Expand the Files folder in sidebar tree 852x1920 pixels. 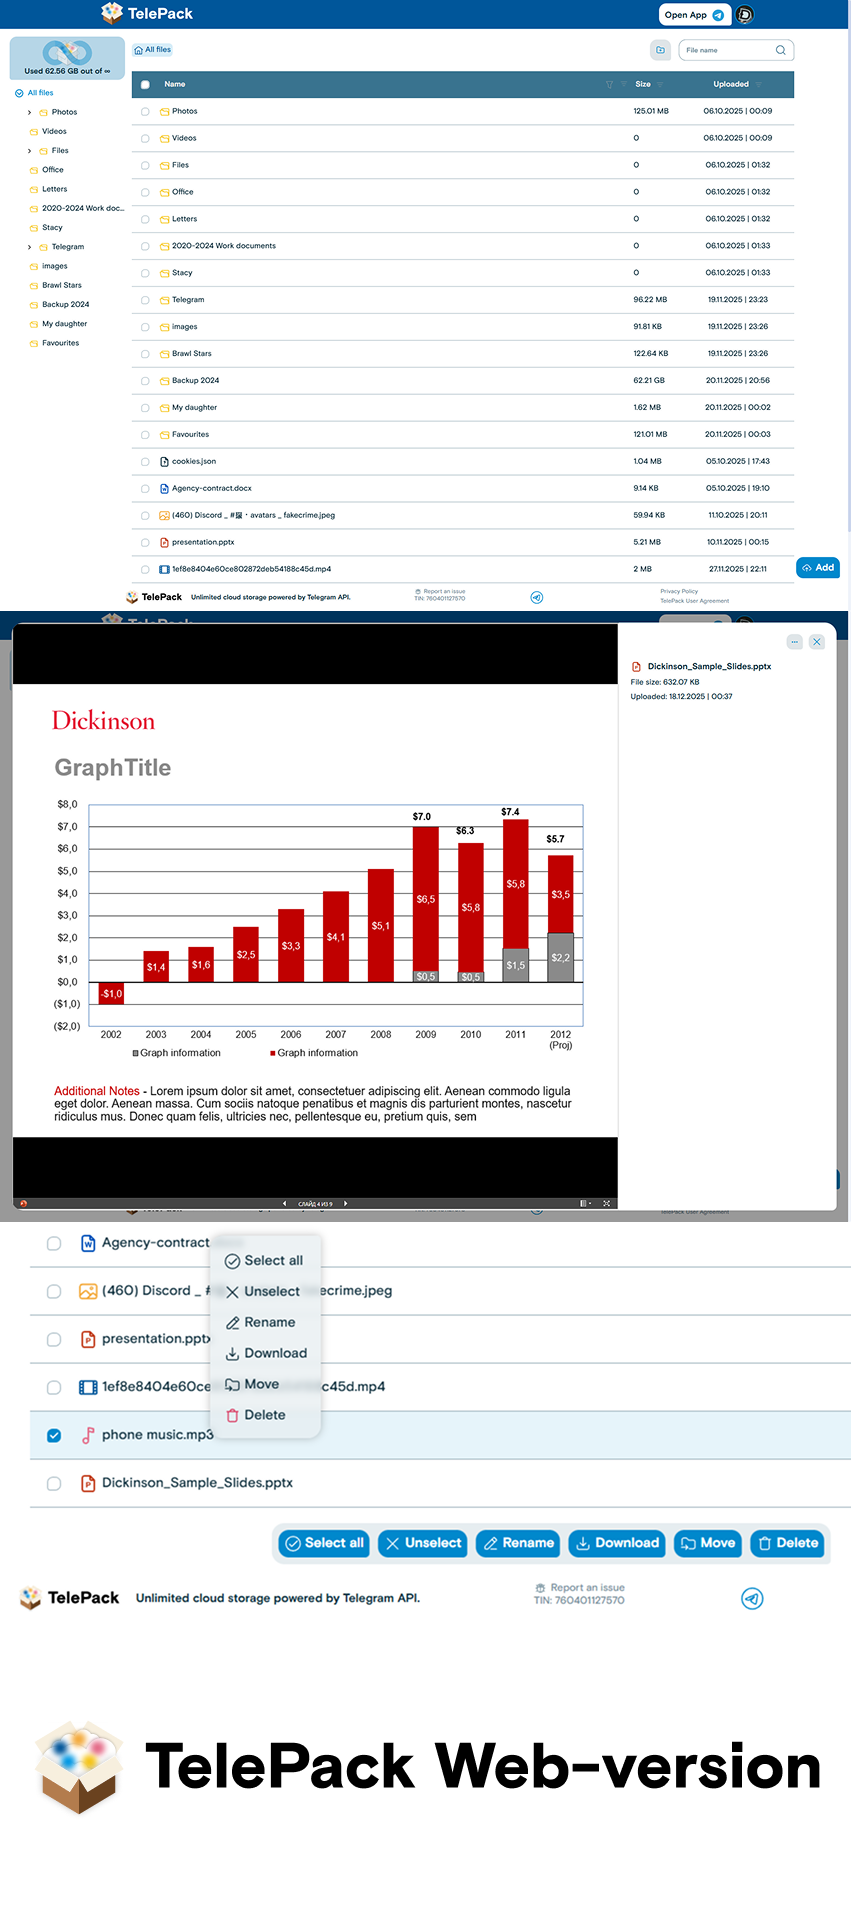coord(29,151)
